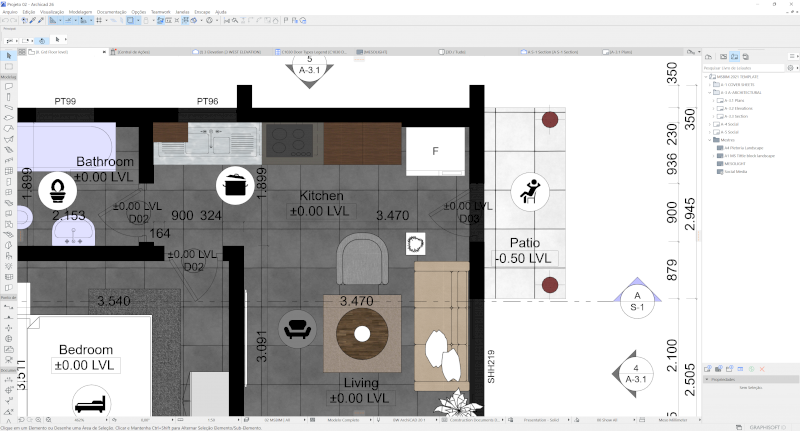The width and height of the screenshot is (800, 431).
Task: Click the 5 A-3.1 elevation marker
Action: pyautogui.click(x=309, y=66)
